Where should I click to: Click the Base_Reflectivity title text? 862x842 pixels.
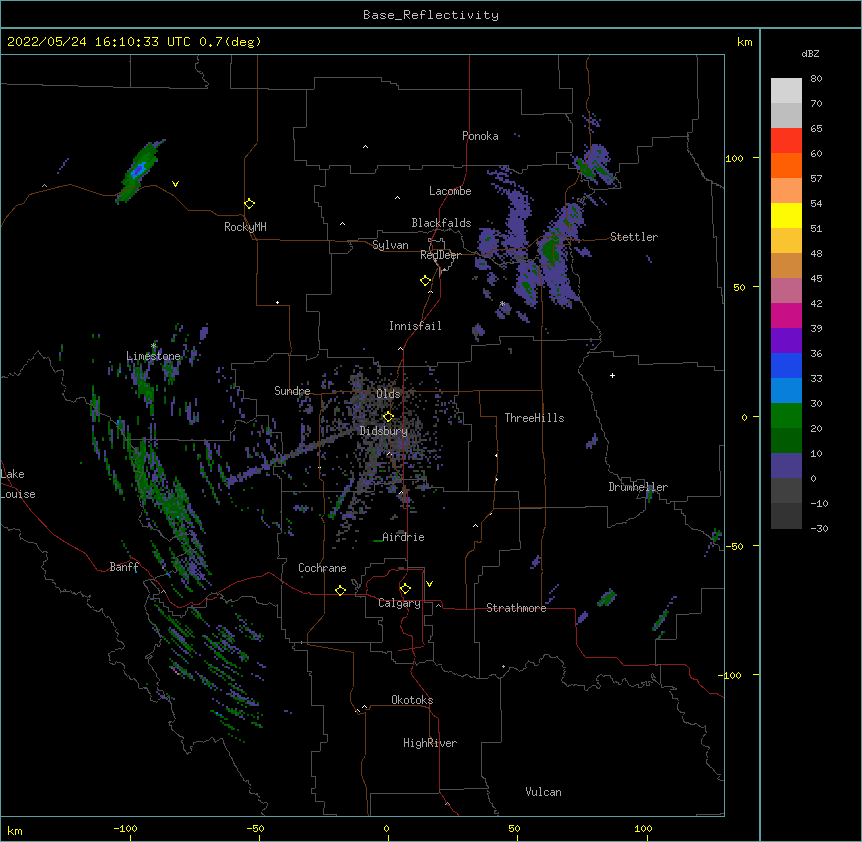pos(431,15)
